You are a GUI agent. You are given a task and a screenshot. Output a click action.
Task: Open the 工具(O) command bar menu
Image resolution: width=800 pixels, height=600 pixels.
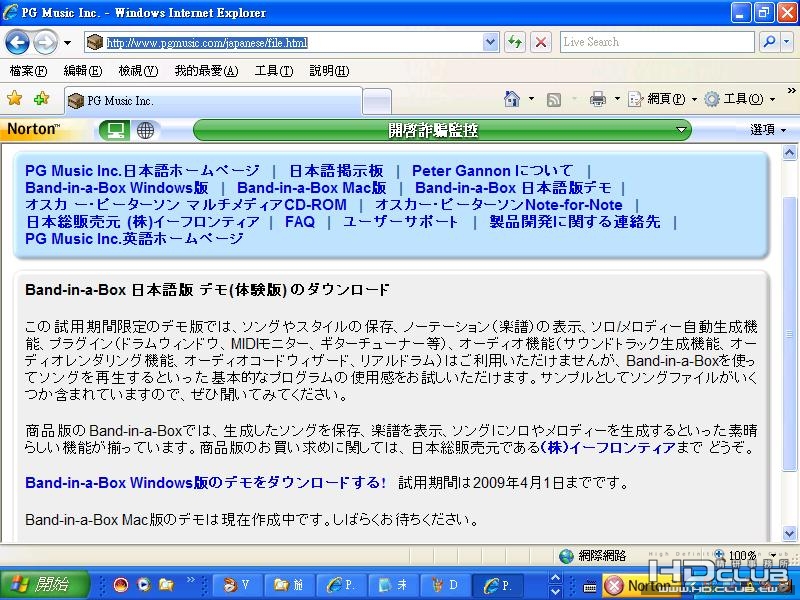click(739, 98)
